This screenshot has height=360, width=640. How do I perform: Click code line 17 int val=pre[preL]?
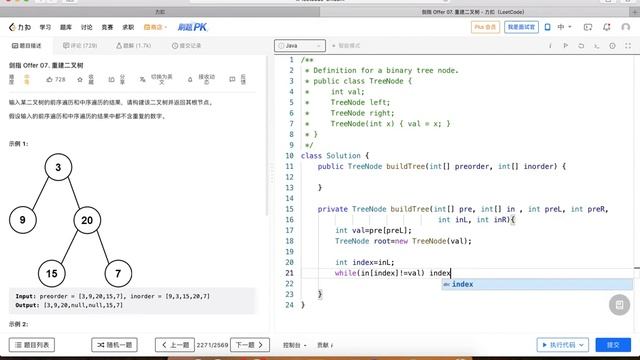pos(373,231)
